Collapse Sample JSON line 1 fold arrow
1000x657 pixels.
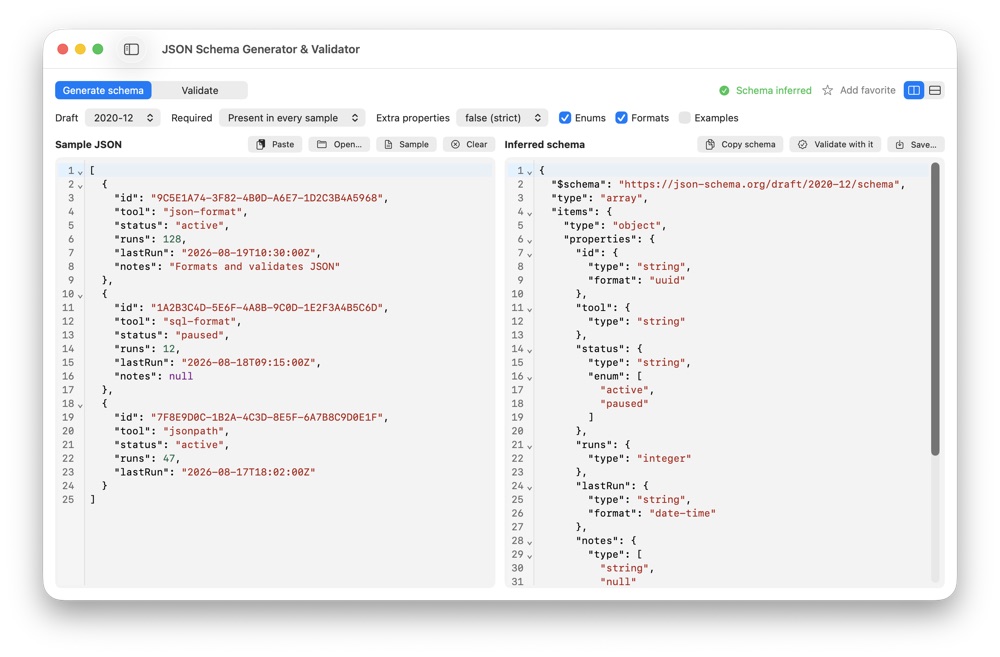click(80, 172)
